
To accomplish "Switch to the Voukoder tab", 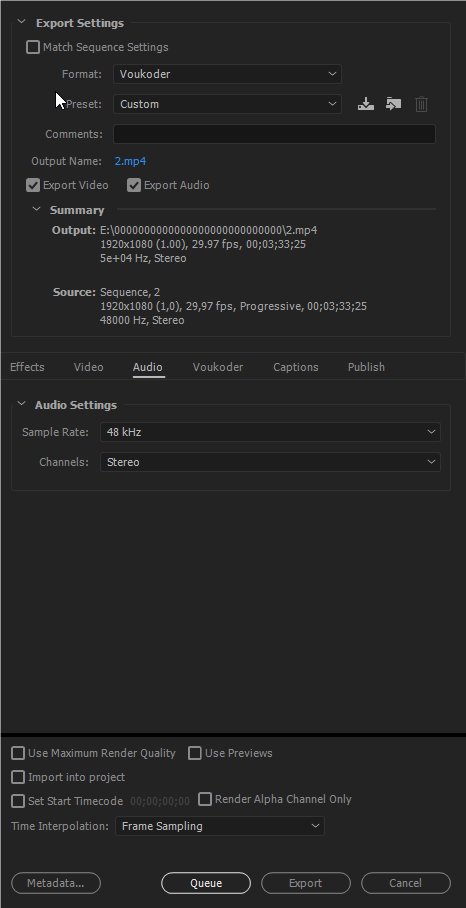I will point(218,367).
